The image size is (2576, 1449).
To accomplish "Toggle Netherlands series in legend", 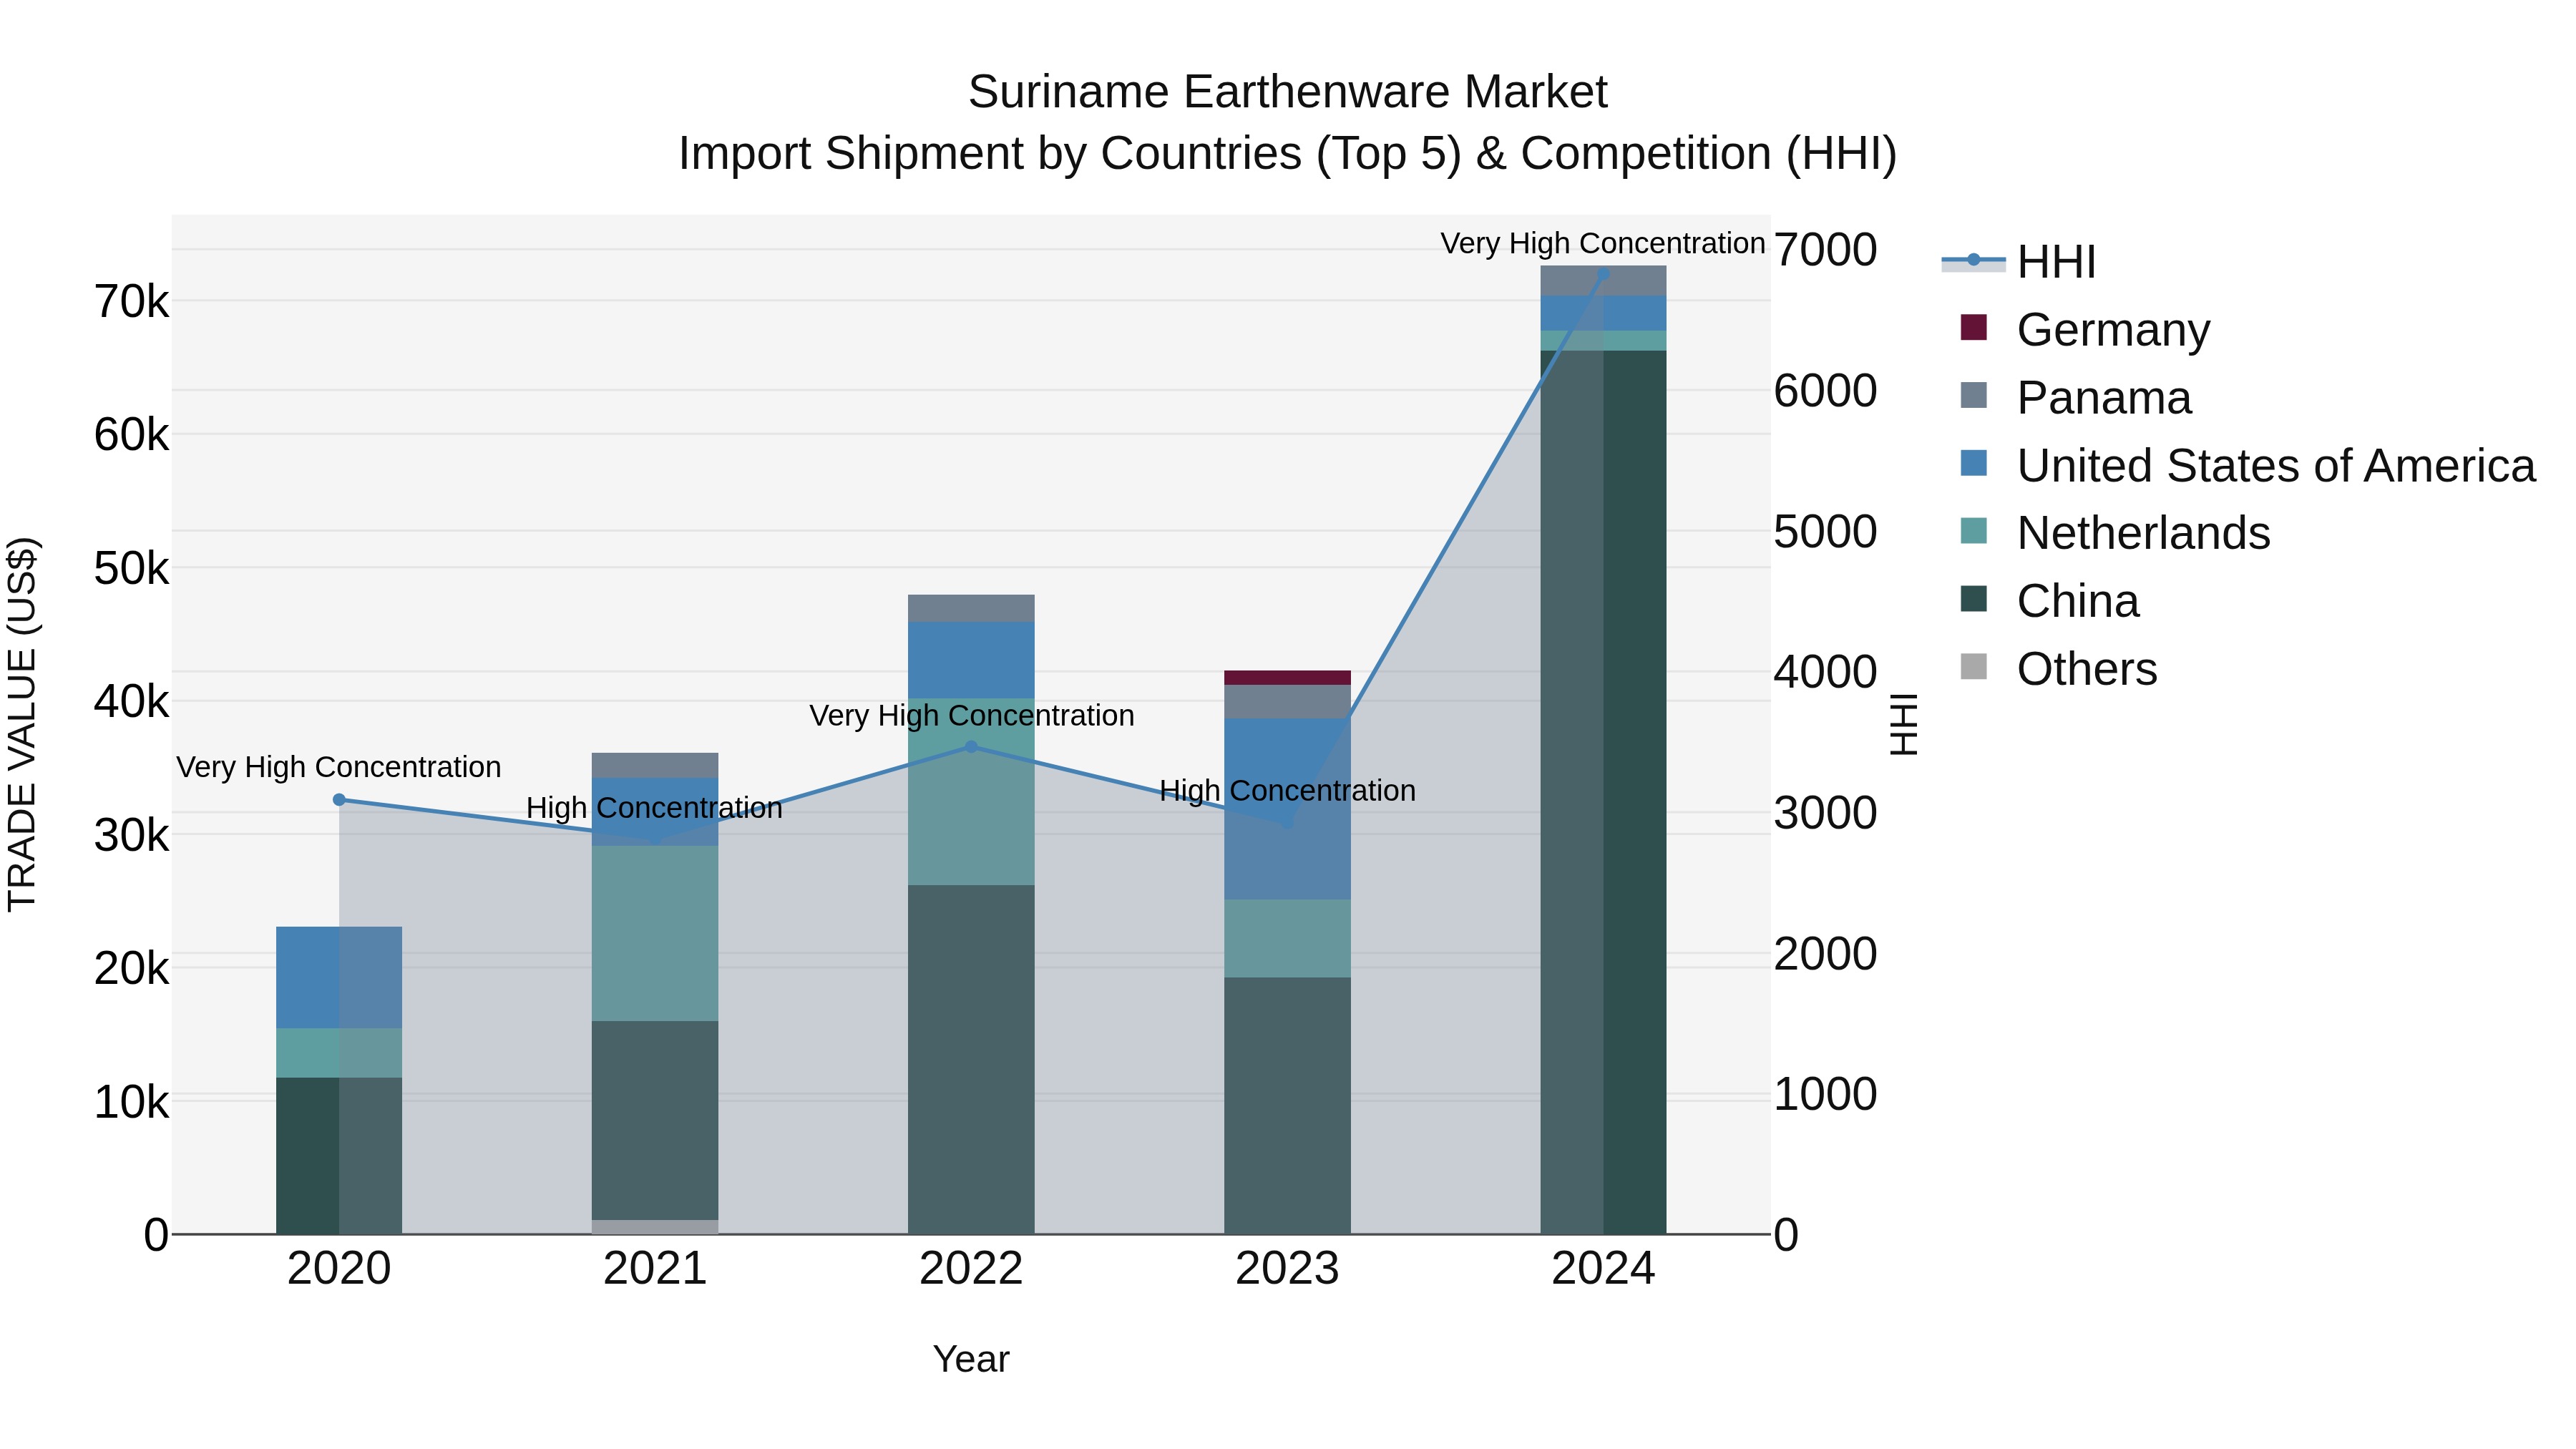I will (x=2115, y=533).
